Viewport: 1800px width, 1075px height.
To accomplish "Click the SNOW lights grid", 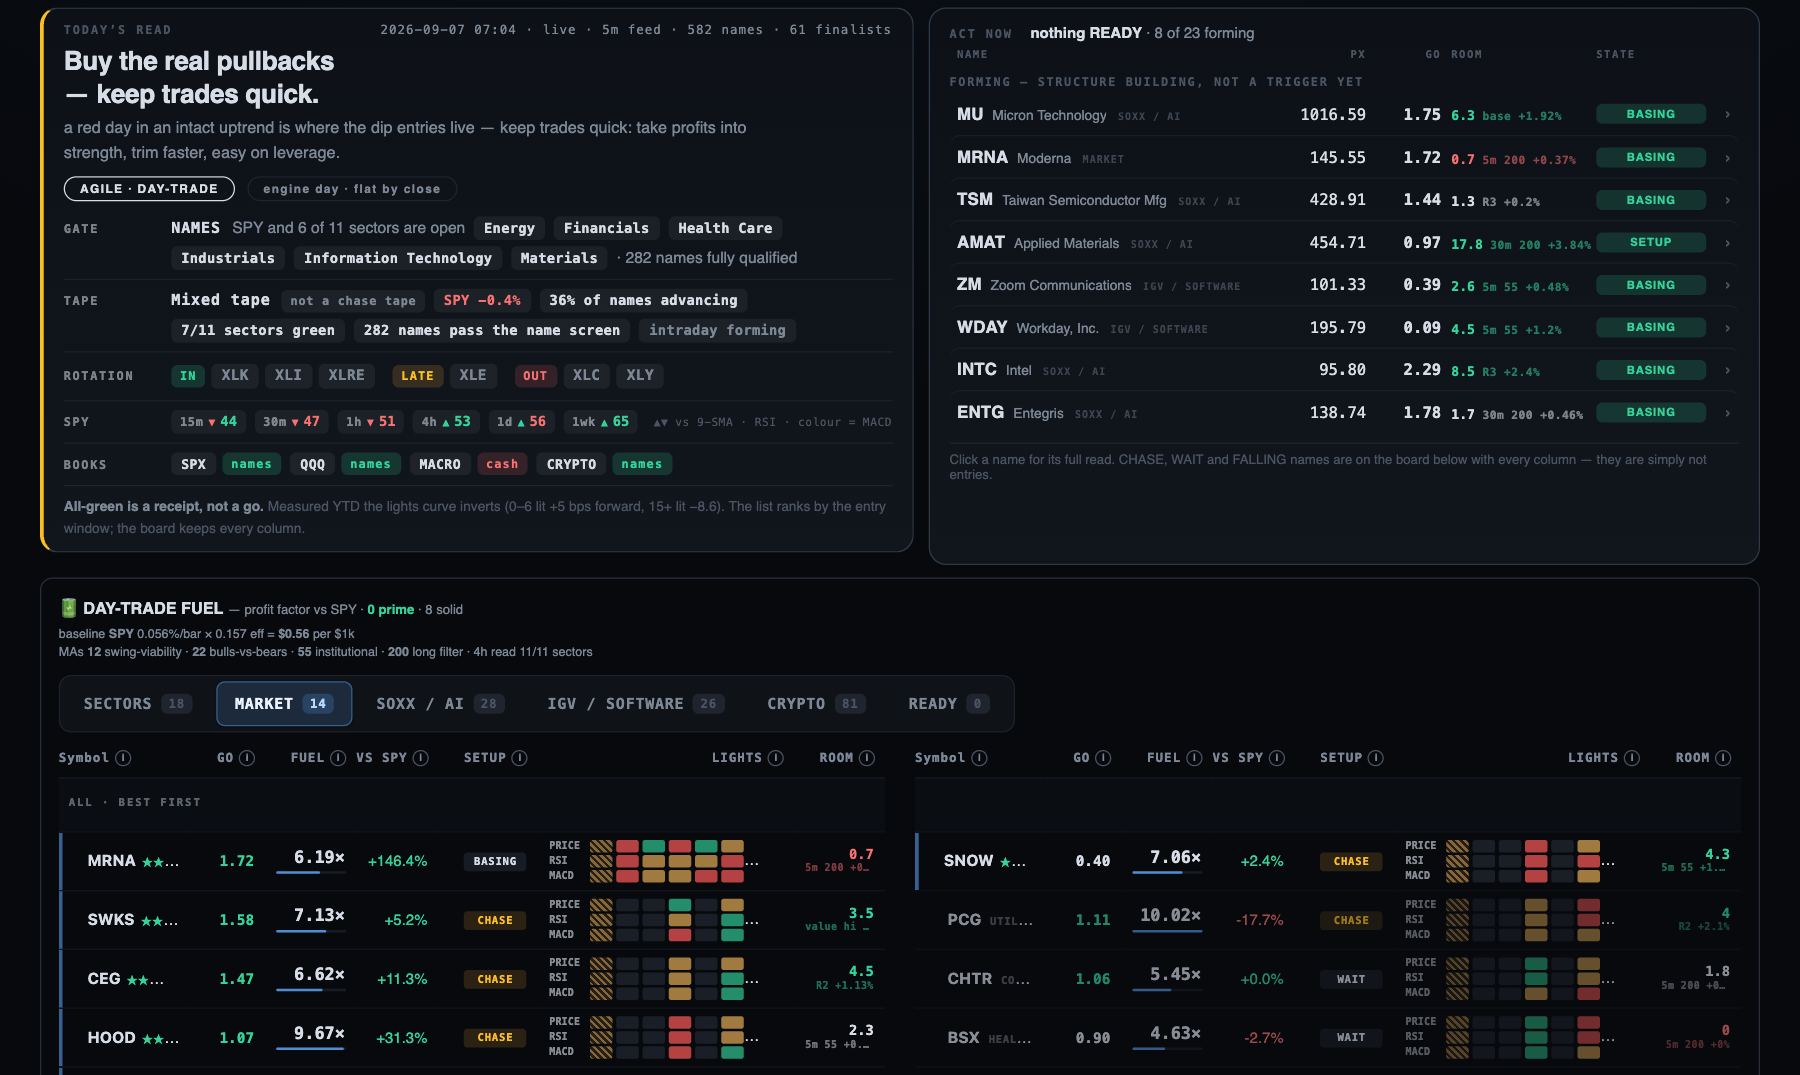I will point(1523,861).
